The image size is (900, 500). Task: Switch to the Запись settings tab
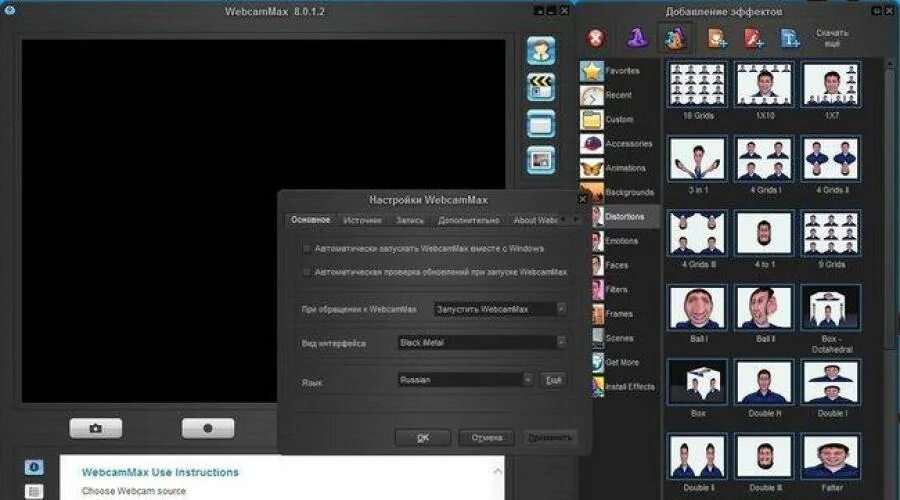pyautogui.click(x=410, y=220)
